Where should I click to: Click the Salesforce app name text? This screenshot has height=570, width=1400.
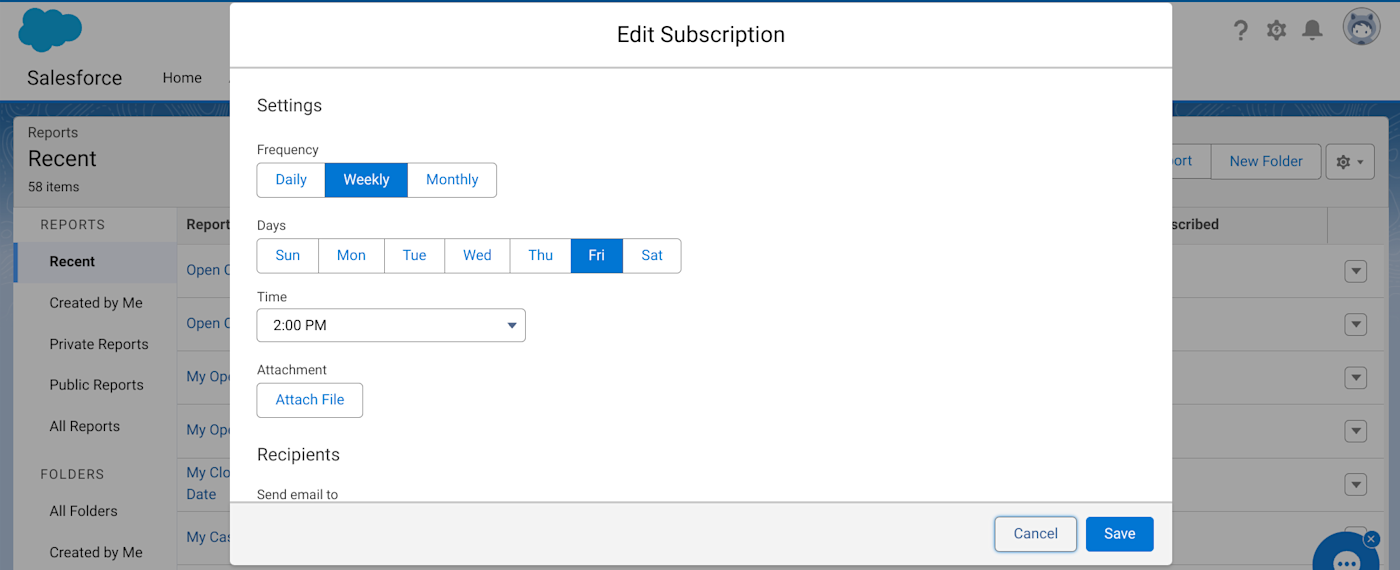click(75, 78)
